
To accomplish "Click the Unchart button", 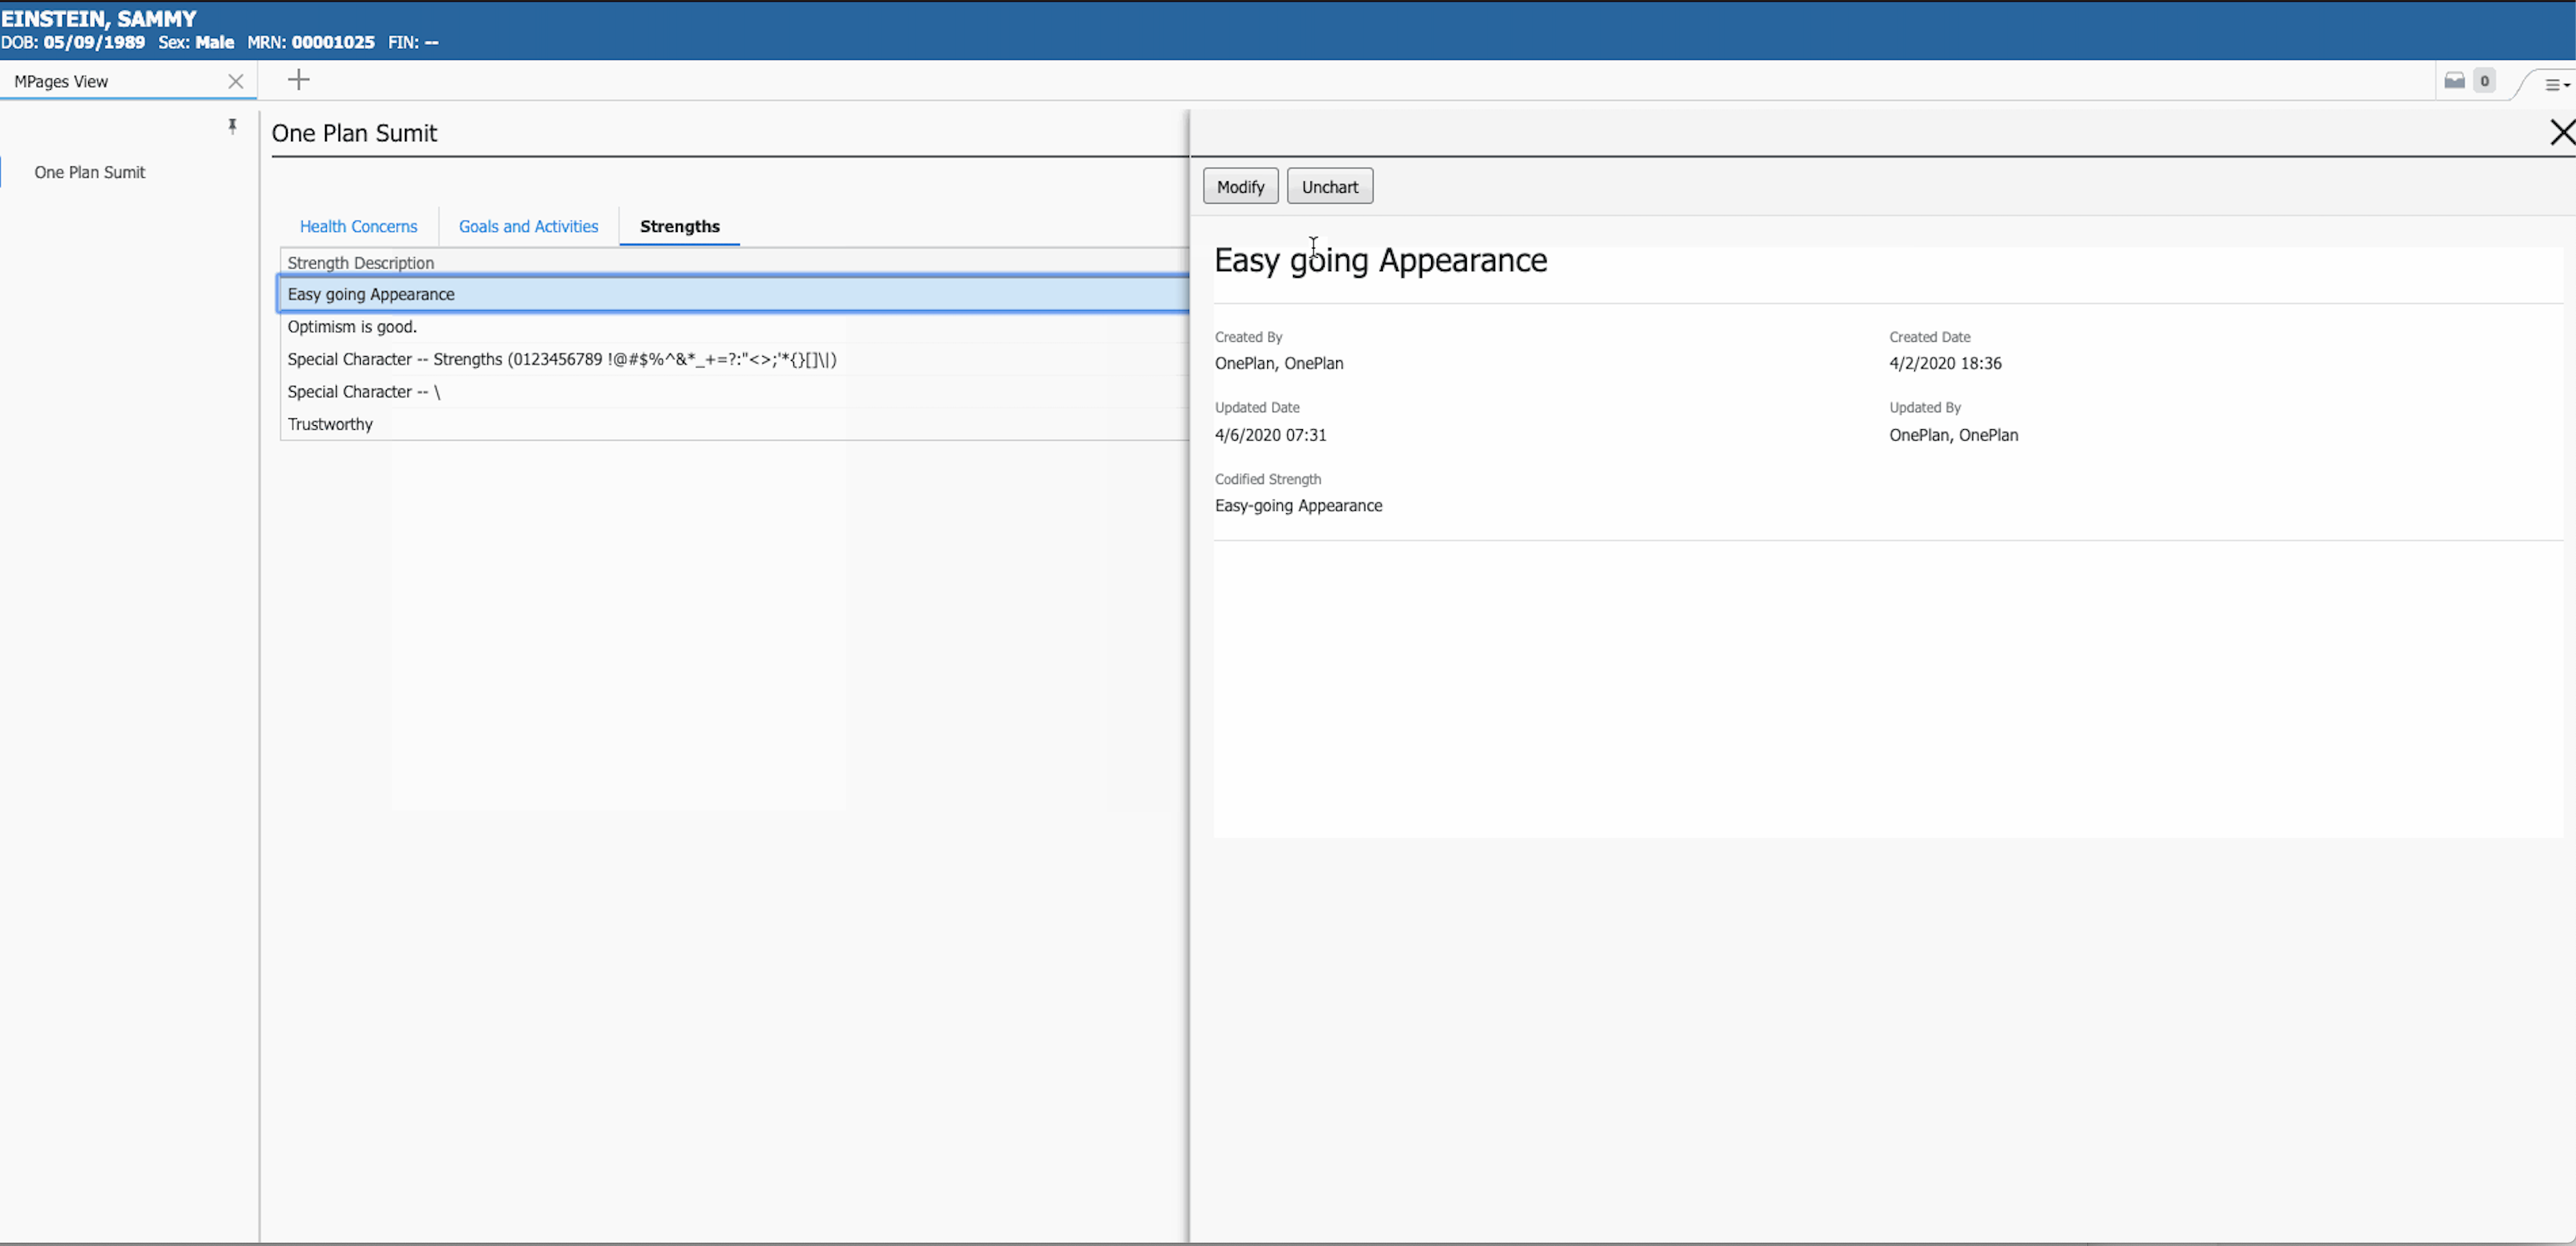I will [x=1330, y=185].
